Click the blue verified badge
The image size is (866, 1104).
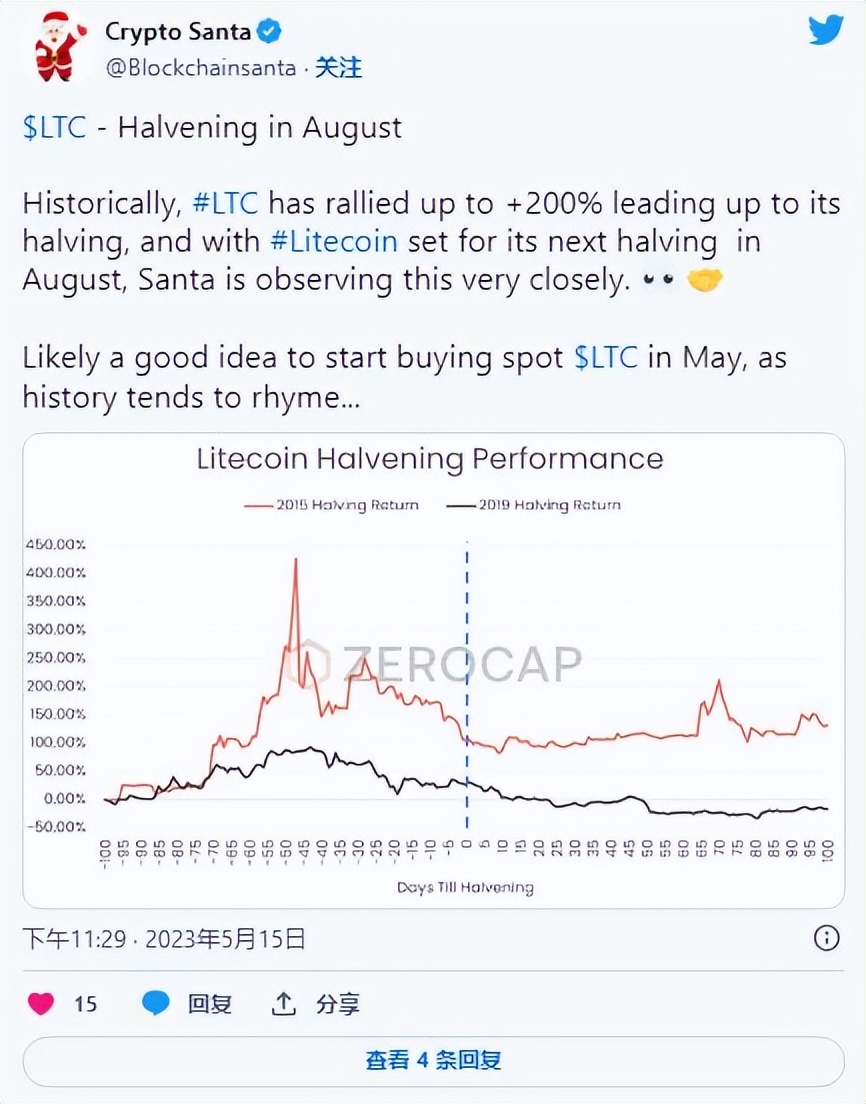click(x=269, y=32)
